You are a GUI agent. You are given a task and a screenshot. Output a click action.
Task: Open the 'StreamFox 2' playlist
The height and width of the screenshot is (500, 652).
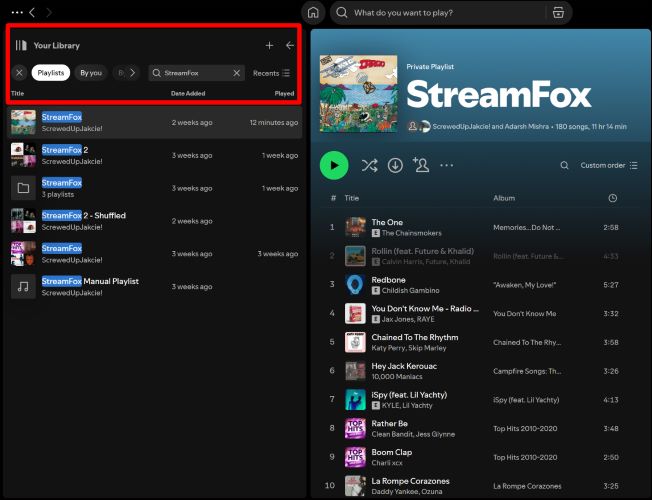(154, 155)
